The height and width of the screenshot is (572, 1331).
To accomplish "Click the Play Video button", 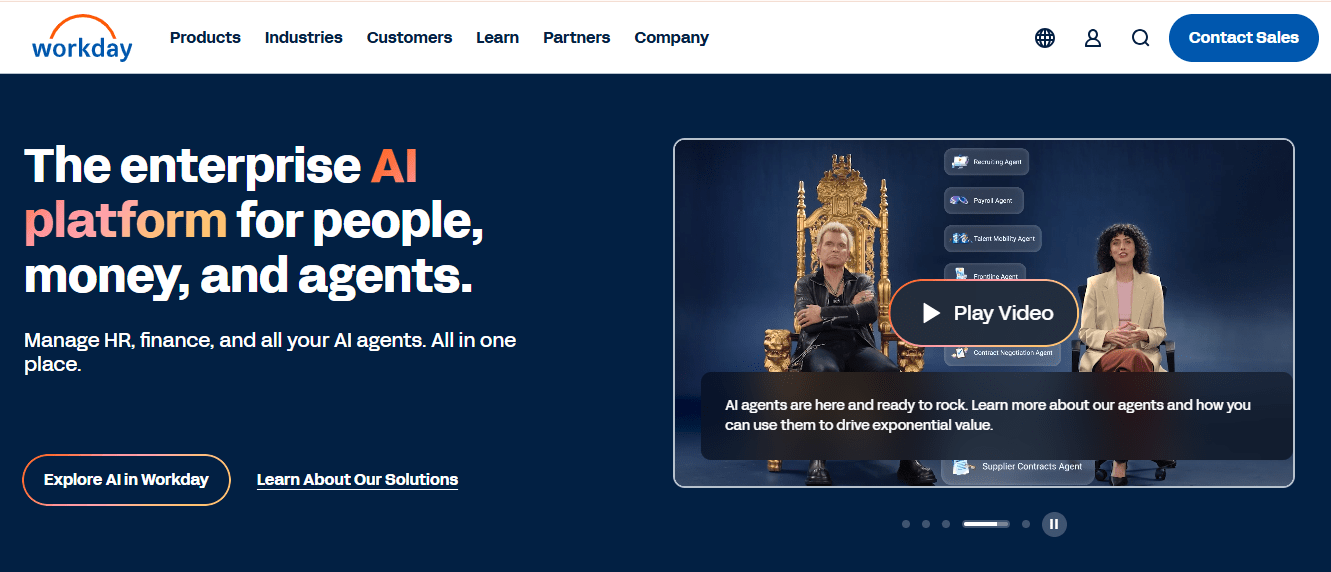I will 984,313.
